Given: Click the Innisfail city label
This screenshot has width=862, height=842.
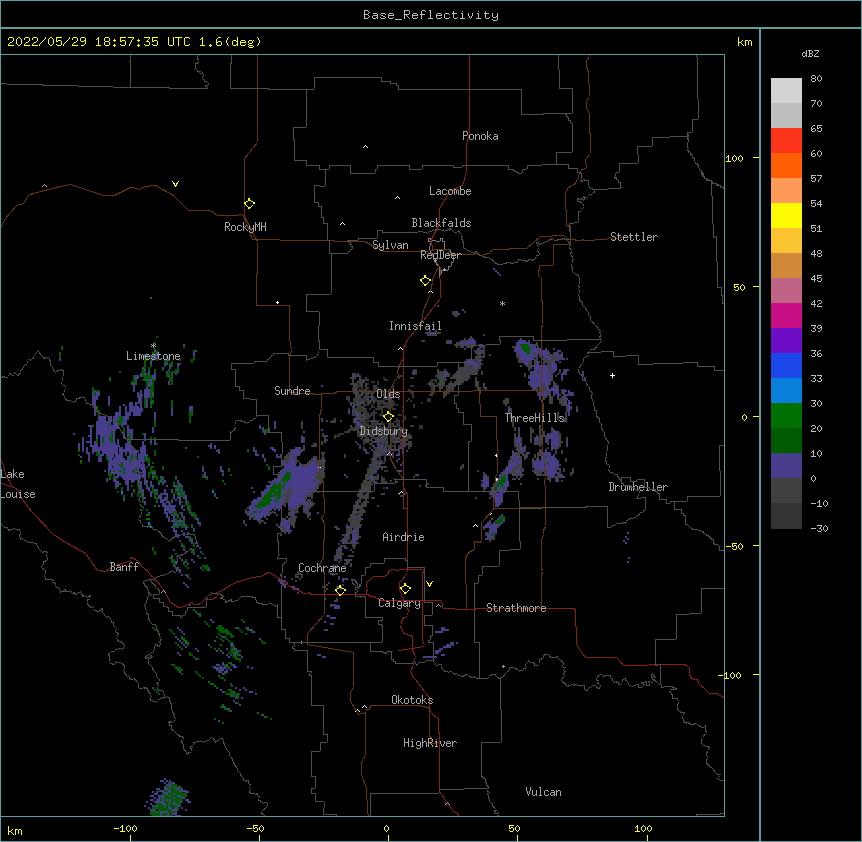Looking at the screenshot, I should (x=415, y=326).
